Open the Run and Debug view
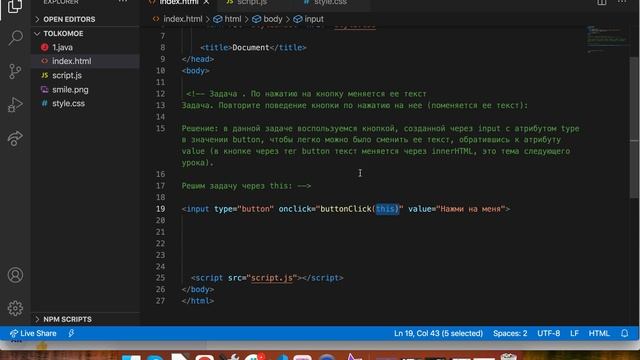The height and width of the screenshot is (360, 640). tap(15, 105)
